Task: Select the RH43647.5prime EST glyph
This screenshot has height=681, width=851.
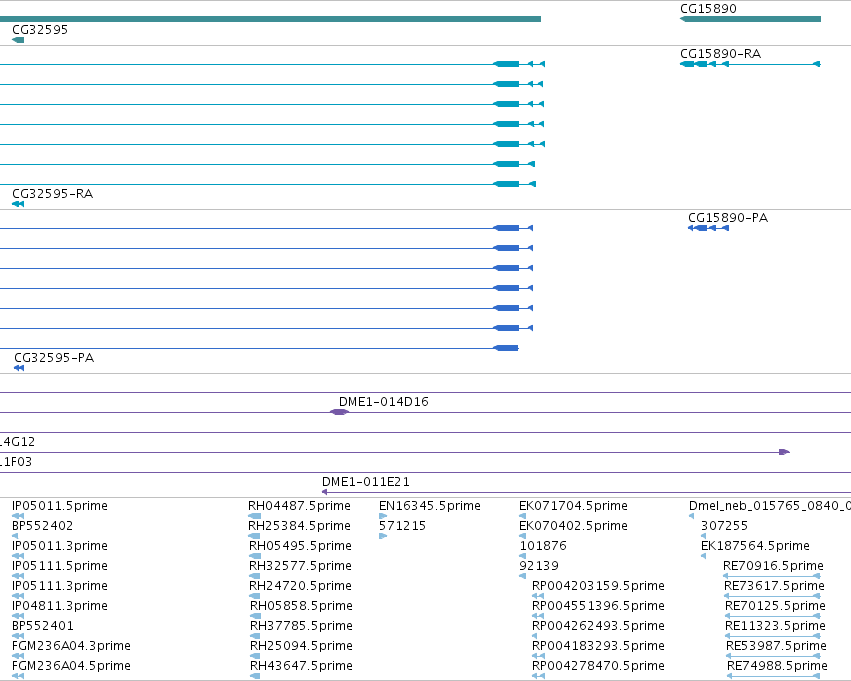Action: [x=255, y=676]
